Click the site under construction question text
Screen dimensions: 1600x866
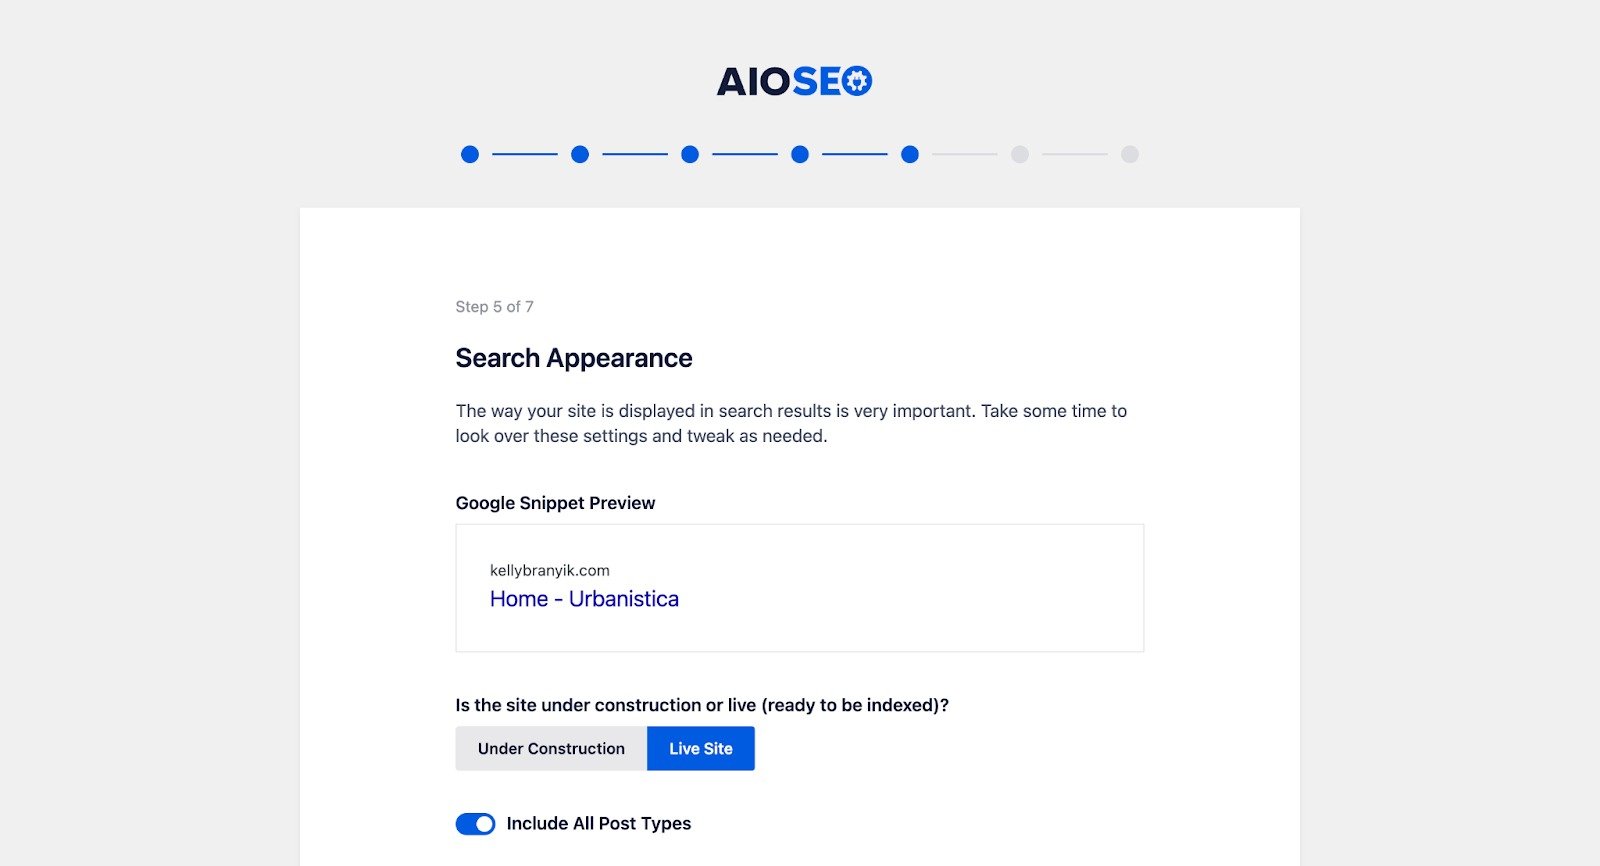pyautogui.click(x=701, y=705)
